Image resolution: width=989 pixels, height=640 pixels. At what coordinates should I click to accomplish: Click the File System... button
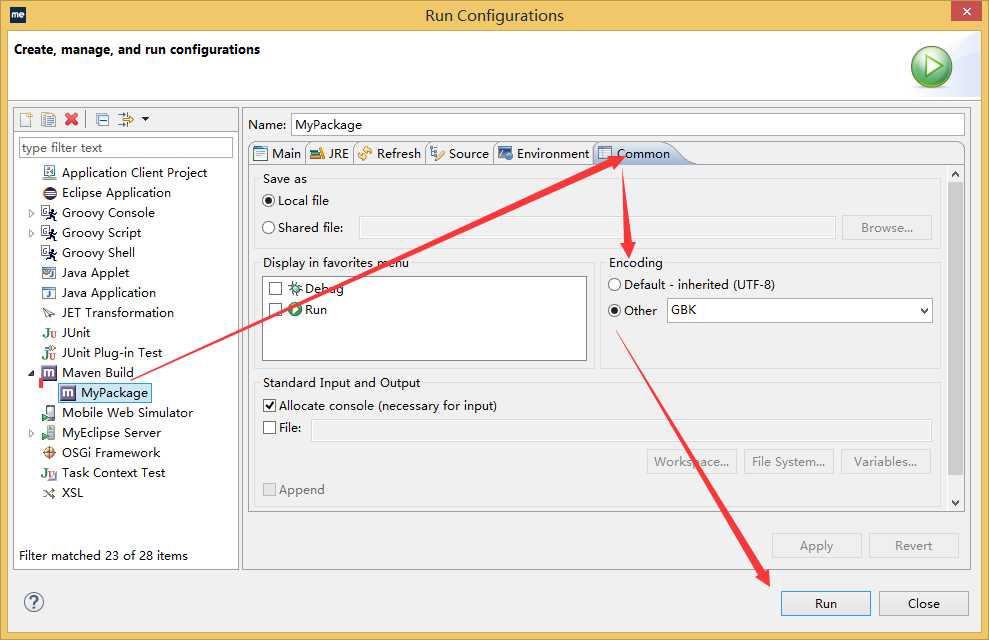tap(788, 462)
